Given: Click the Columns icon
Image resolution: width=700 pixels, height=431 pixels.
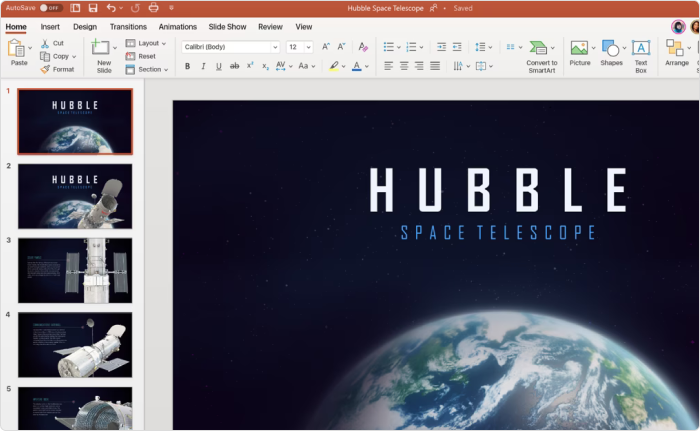Looking at the screenshot, I should tap(511, 47).
